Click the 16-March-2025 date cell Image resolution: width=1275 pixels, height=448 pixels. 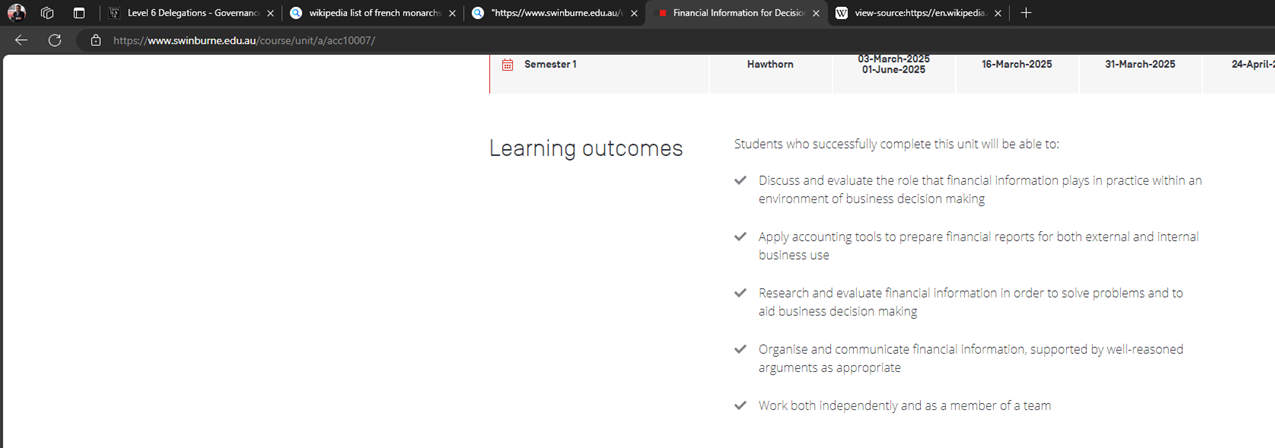(1016, 65)
